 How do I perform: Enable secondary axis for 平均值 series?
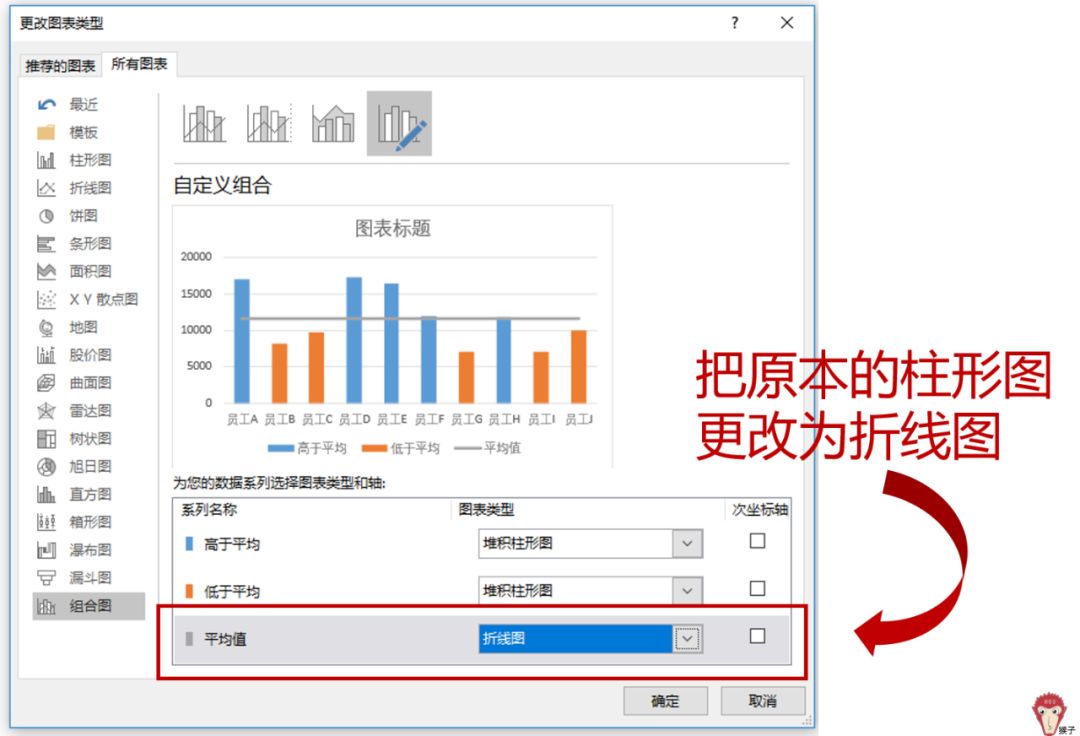tap(757, 636)
